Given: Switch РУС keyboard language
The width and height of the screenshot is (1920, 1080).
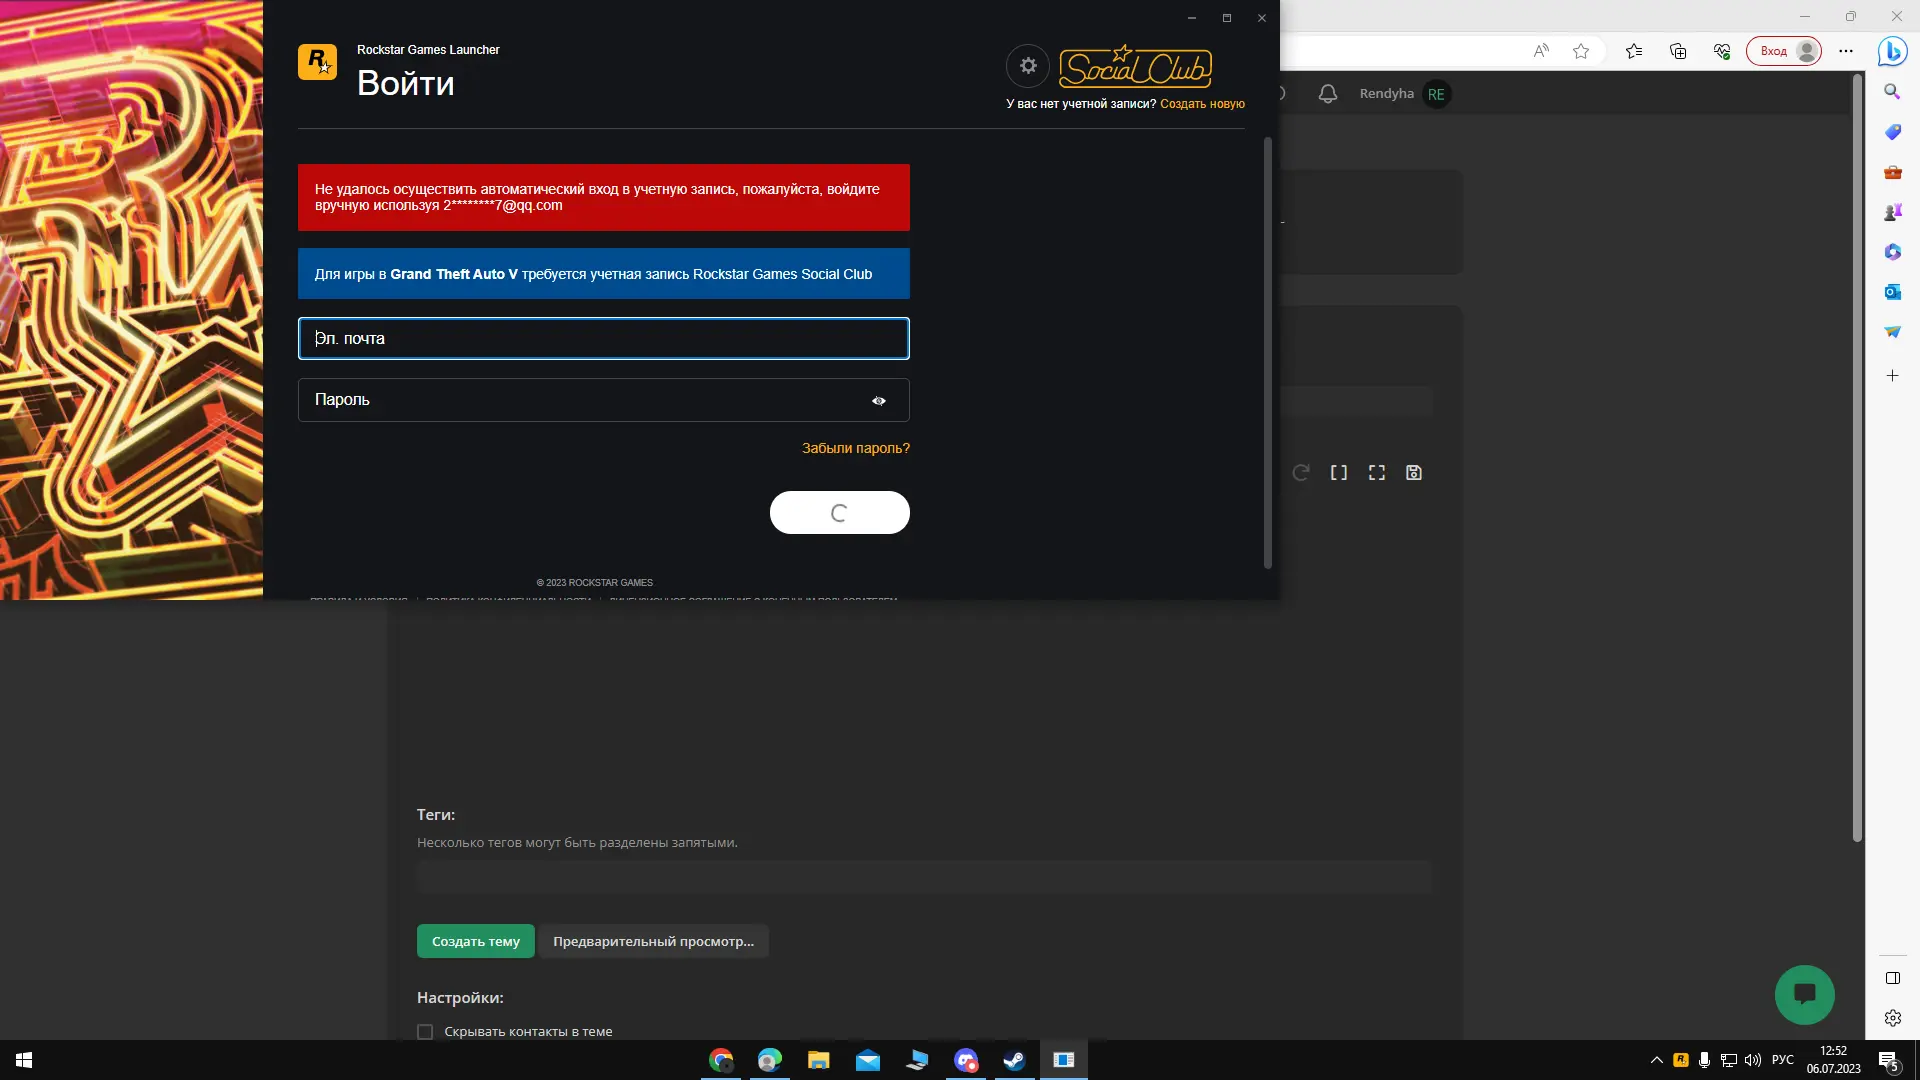Looking at the screenshot, I should [1782, 1060].
